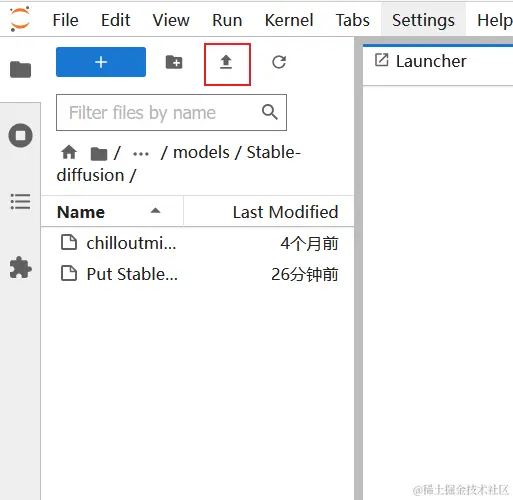Click the Jupyter logo icon
Image resolution: width=513 pixels, height=500 pixels.
(x=20, y=19)
